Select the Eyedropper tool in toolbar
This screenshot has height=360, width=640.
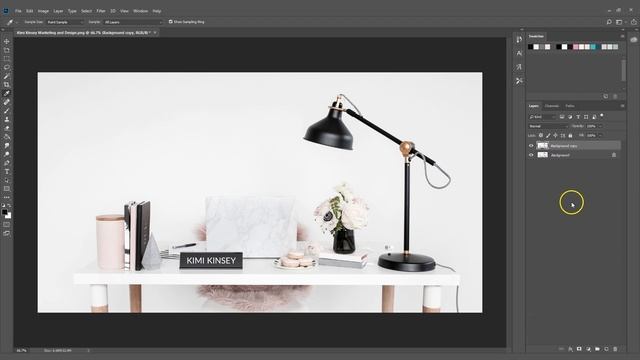click(x=7, y=93)
